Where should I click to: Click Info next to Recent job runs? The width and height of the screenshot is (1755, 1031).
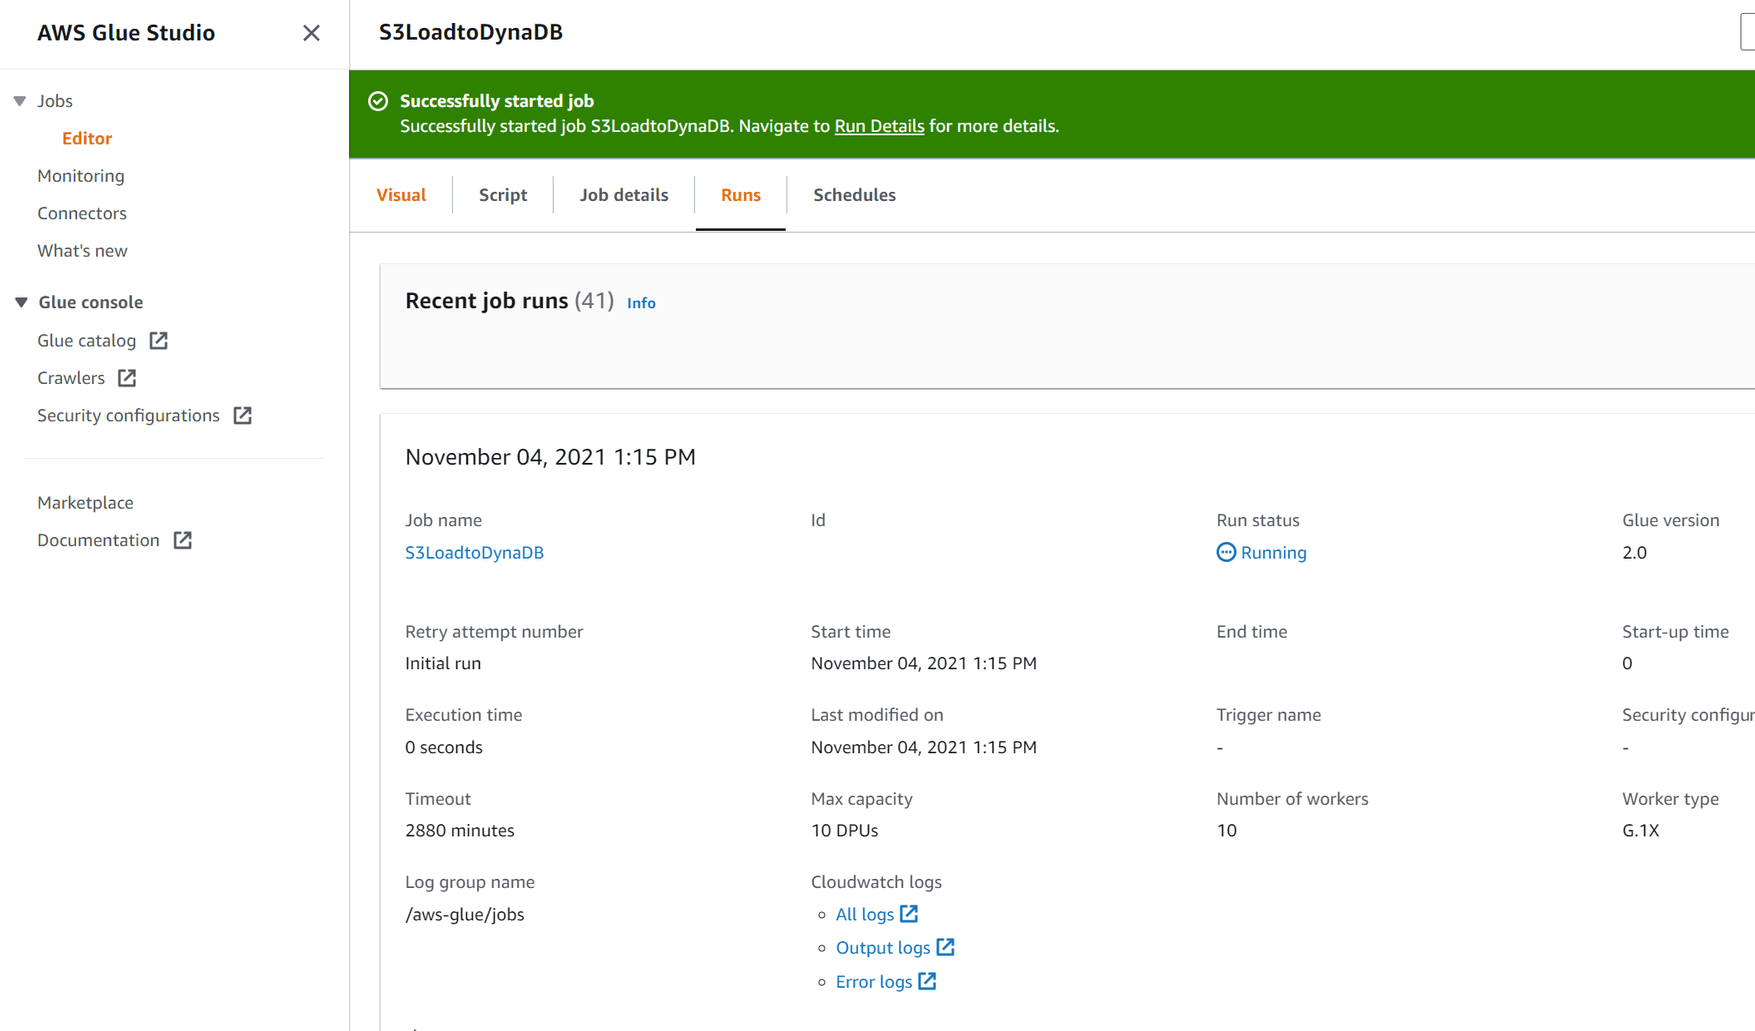pos(641,302)
